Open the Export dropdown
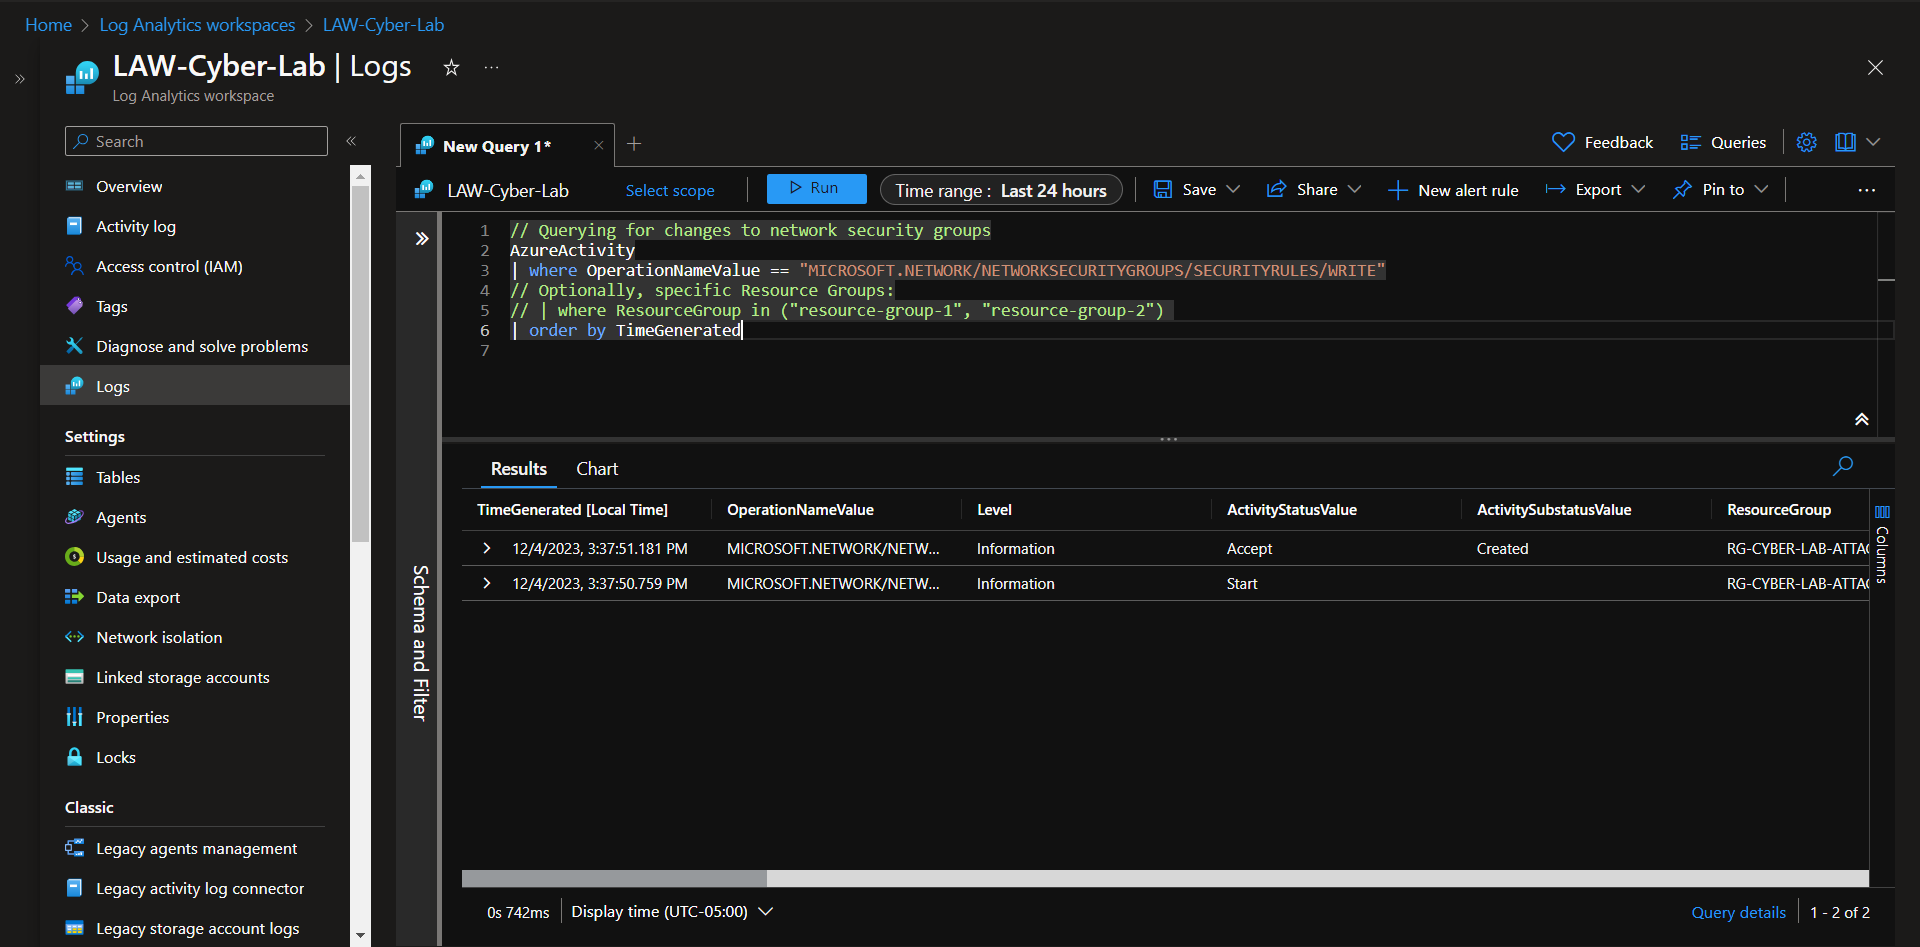This screenshot has width=1920, height=947. click(1595, 189)
